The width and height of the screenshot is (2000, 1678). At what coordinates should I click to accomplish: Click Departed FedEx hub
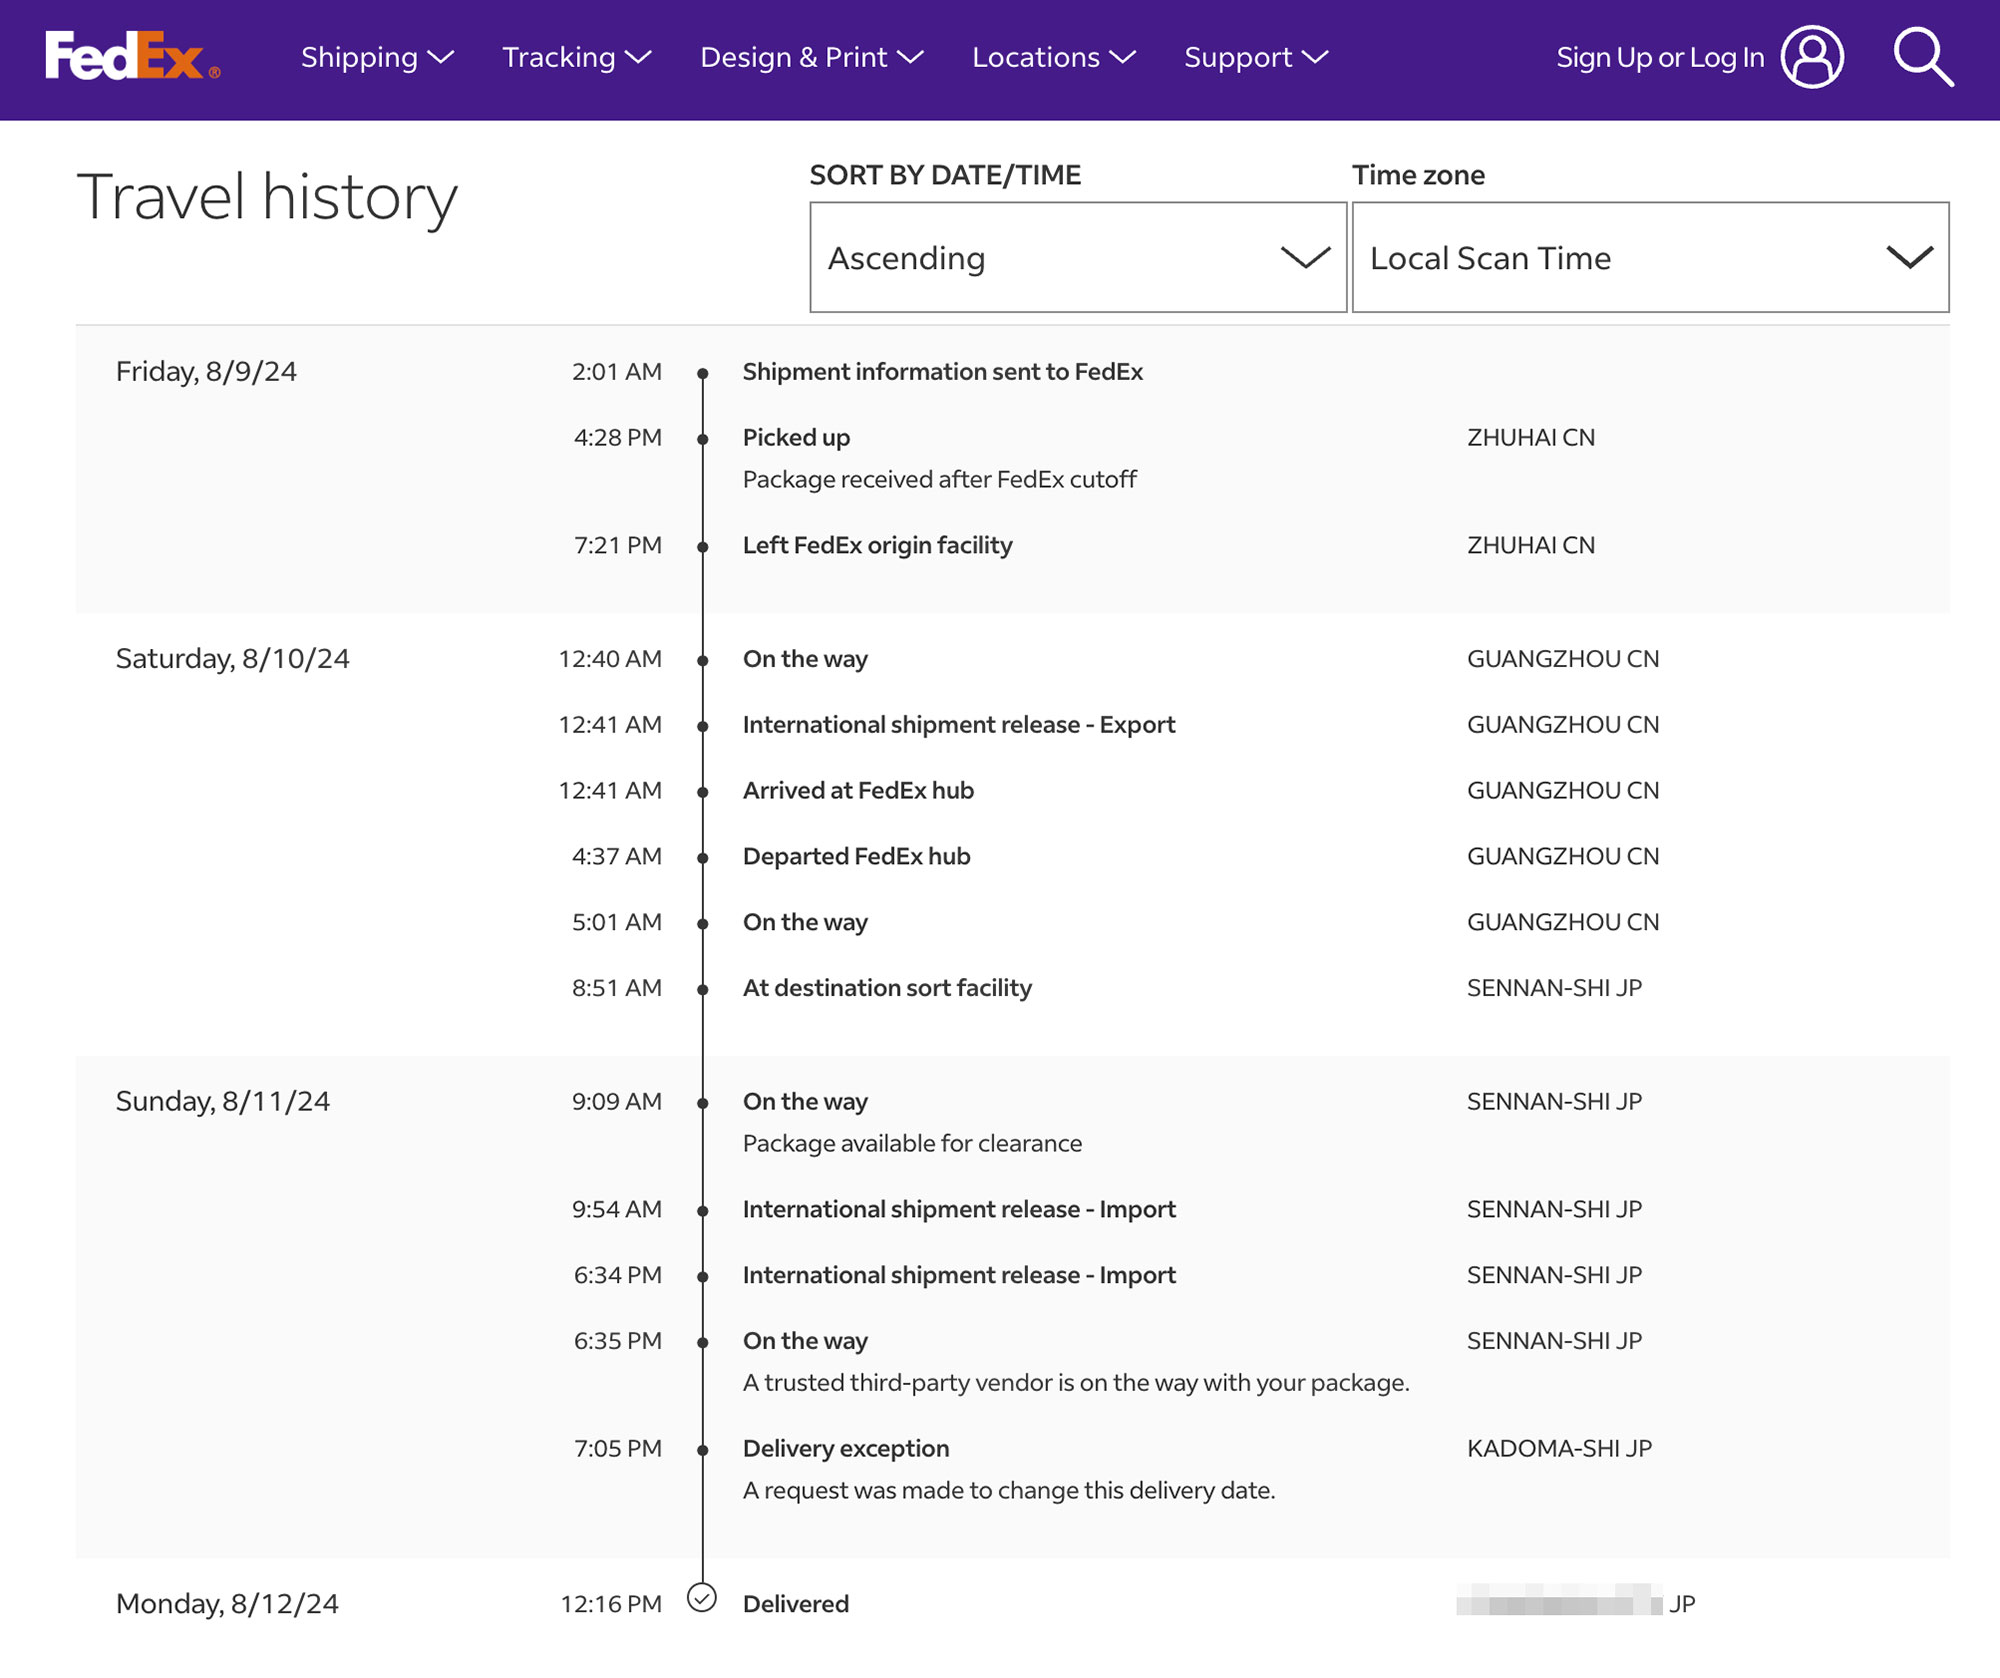856,856
